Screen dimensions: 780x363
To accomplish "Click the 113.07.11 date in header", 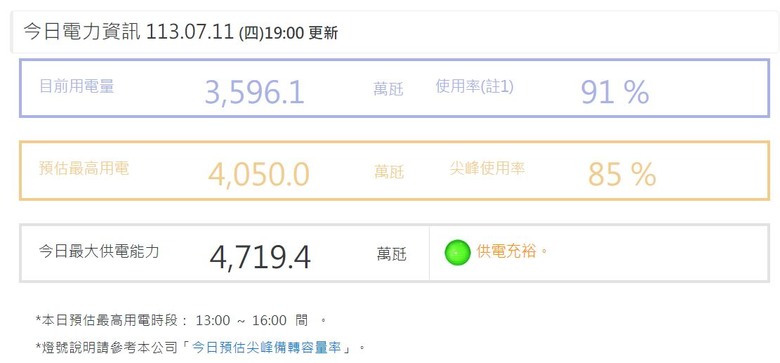I will pos(190,32).
